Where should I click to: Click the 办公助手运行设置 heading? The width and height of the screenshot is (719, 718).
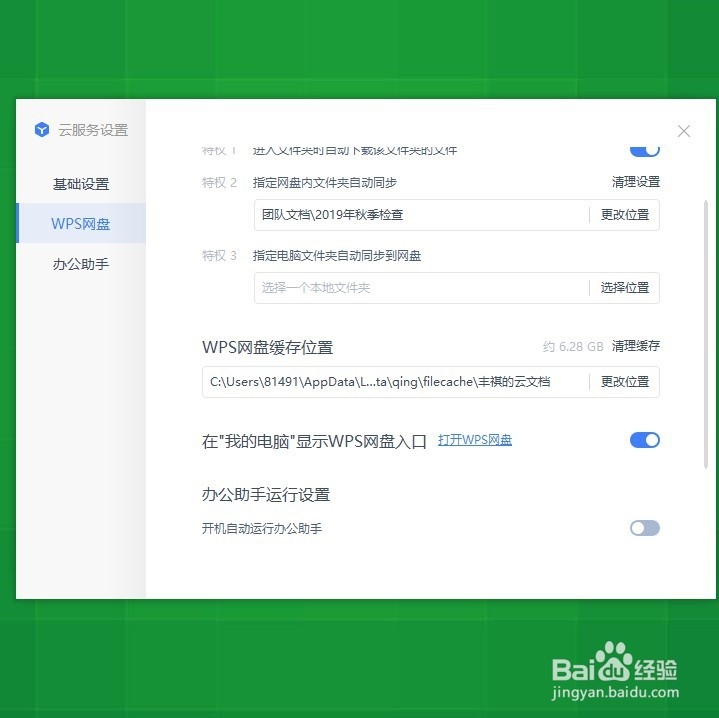coord(266,495)
